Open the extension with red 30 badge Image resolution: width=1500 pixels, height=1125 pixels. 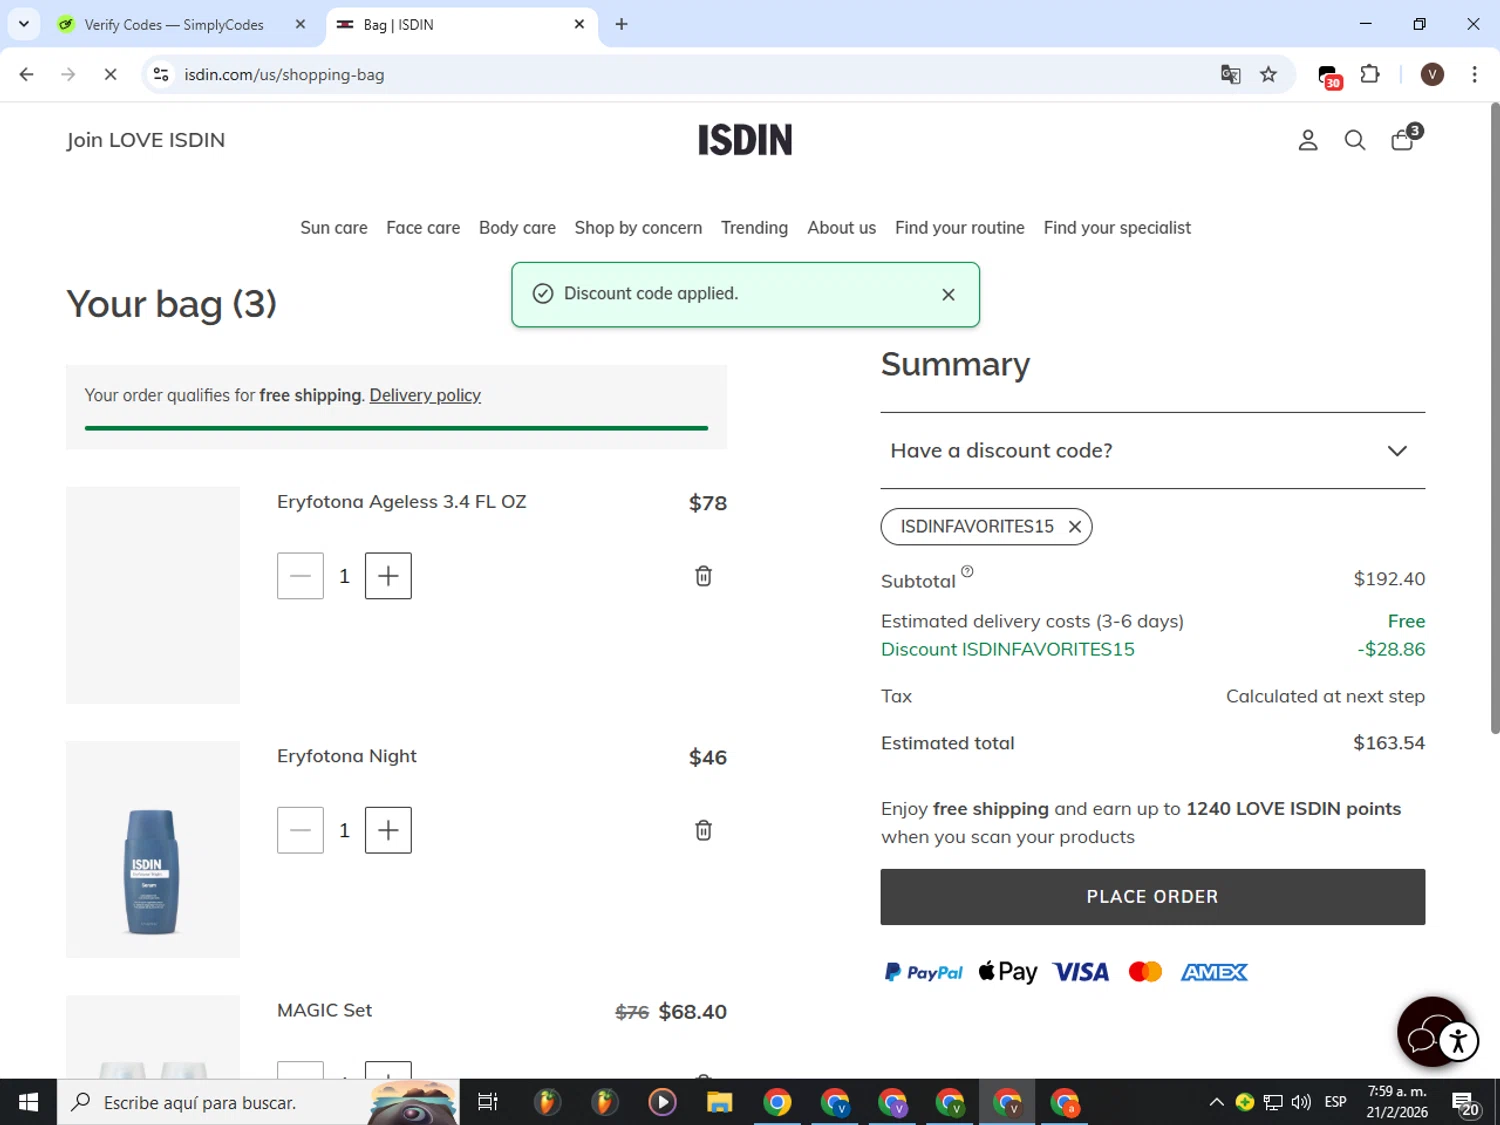click(x=1329, y=76)
